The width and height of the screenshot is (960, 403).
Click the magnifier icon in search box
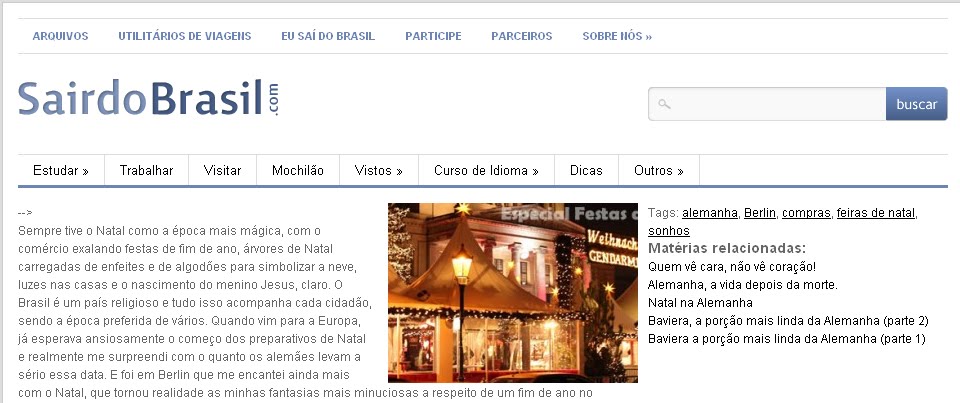[664, 104]
